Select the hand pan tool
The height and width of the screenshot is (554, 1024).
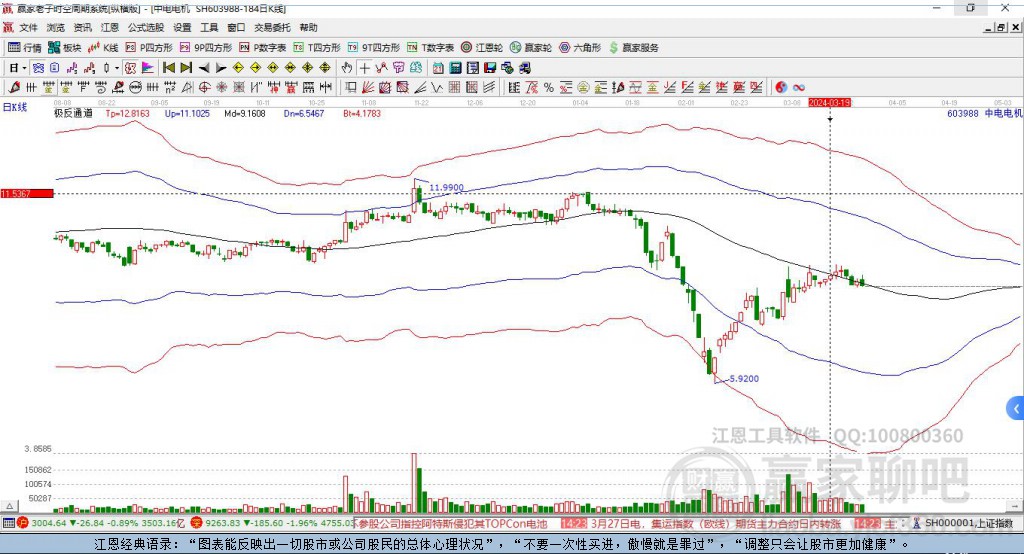(x=346, y=68)
